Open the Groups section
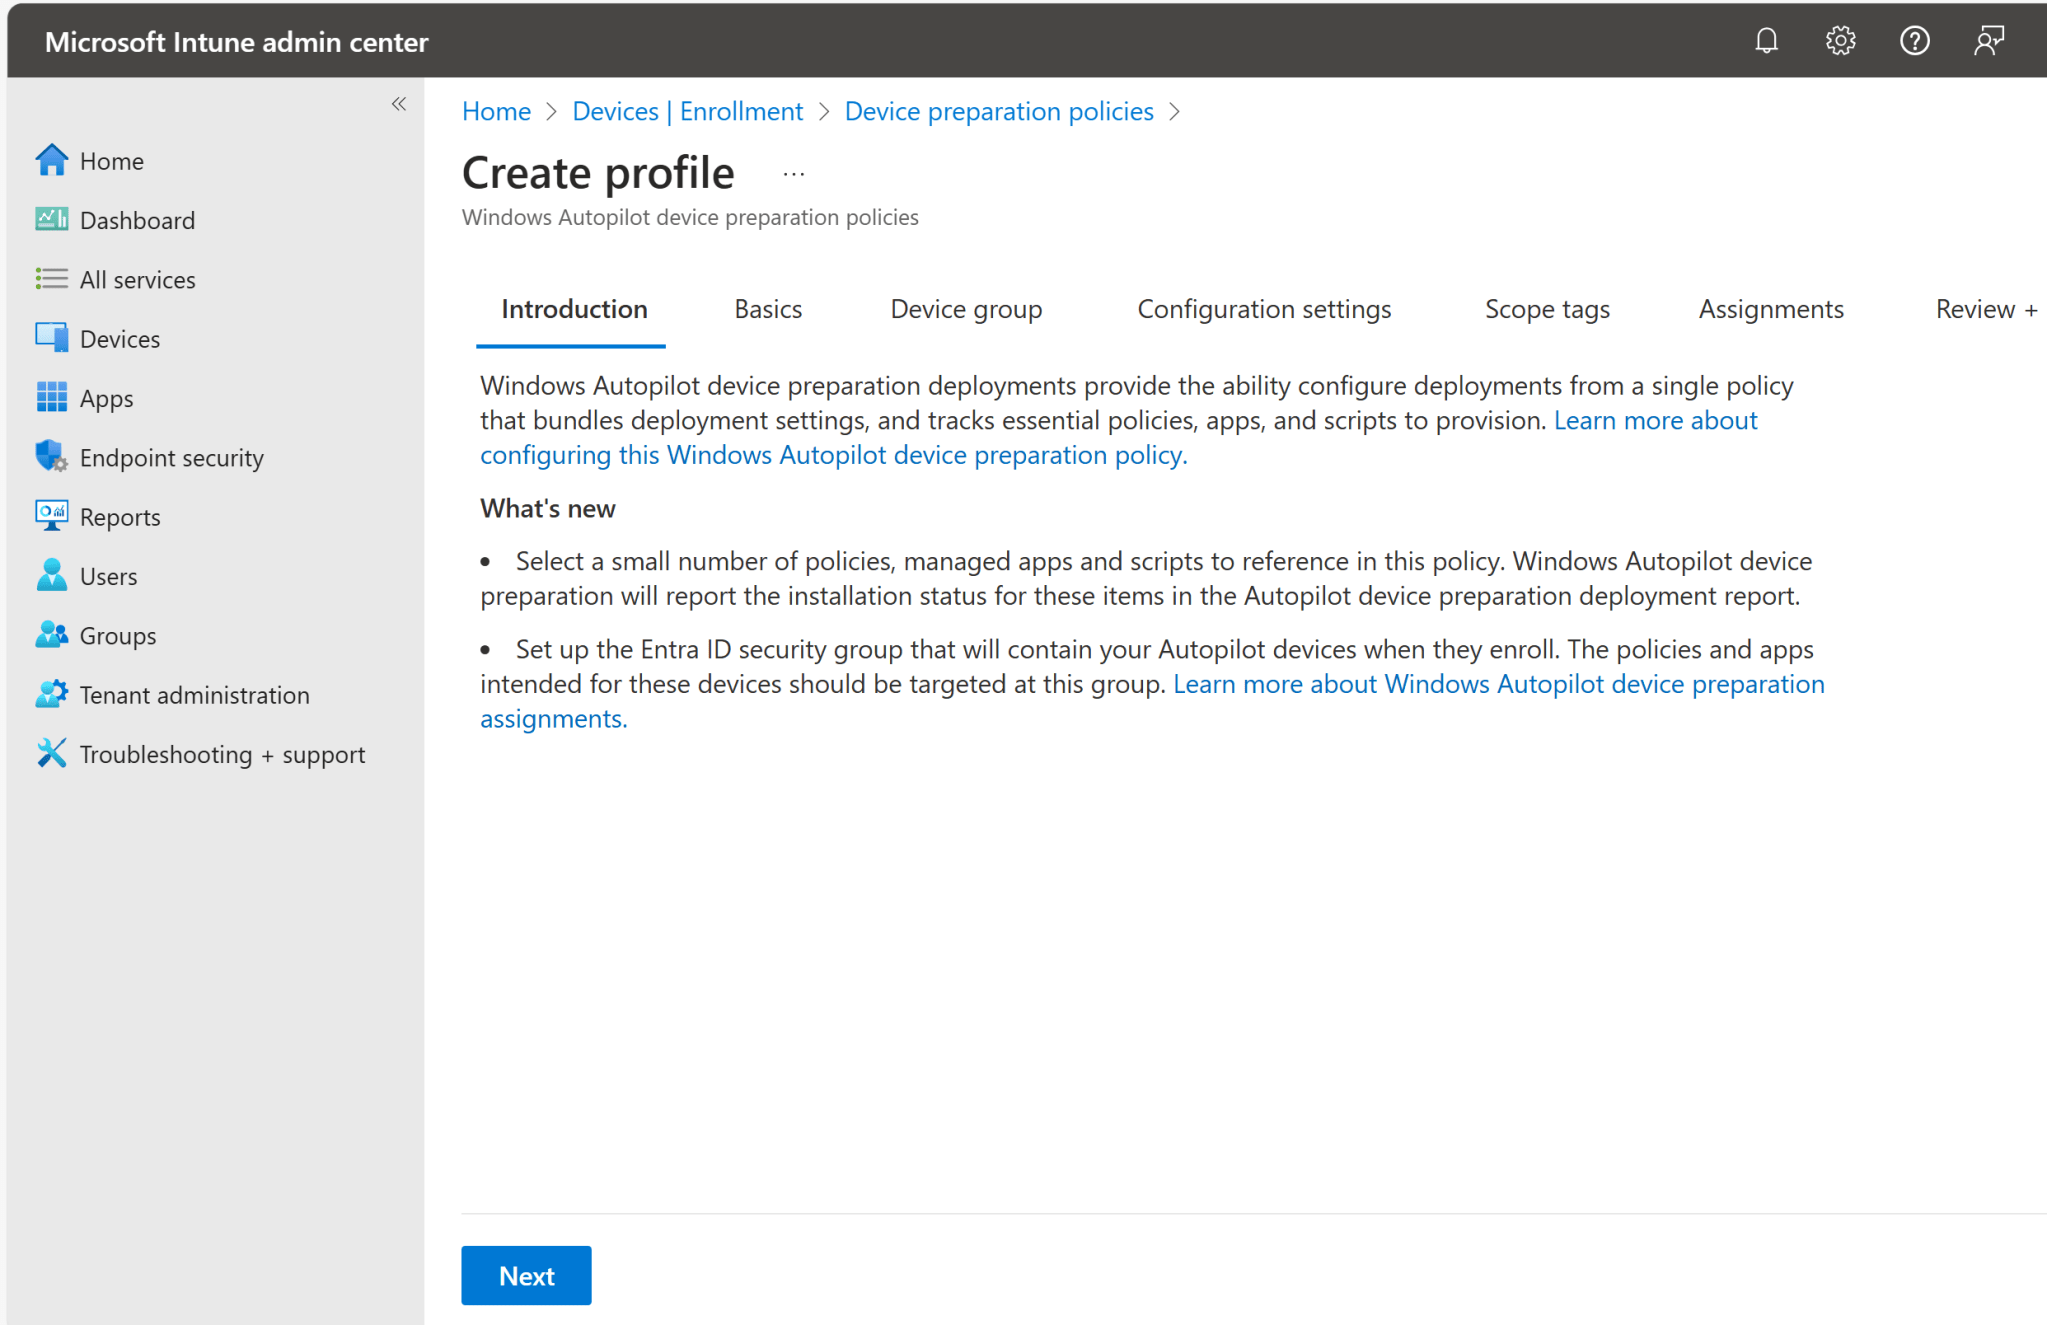The height and width of the screenshot is (1325, 2047). 117,635
